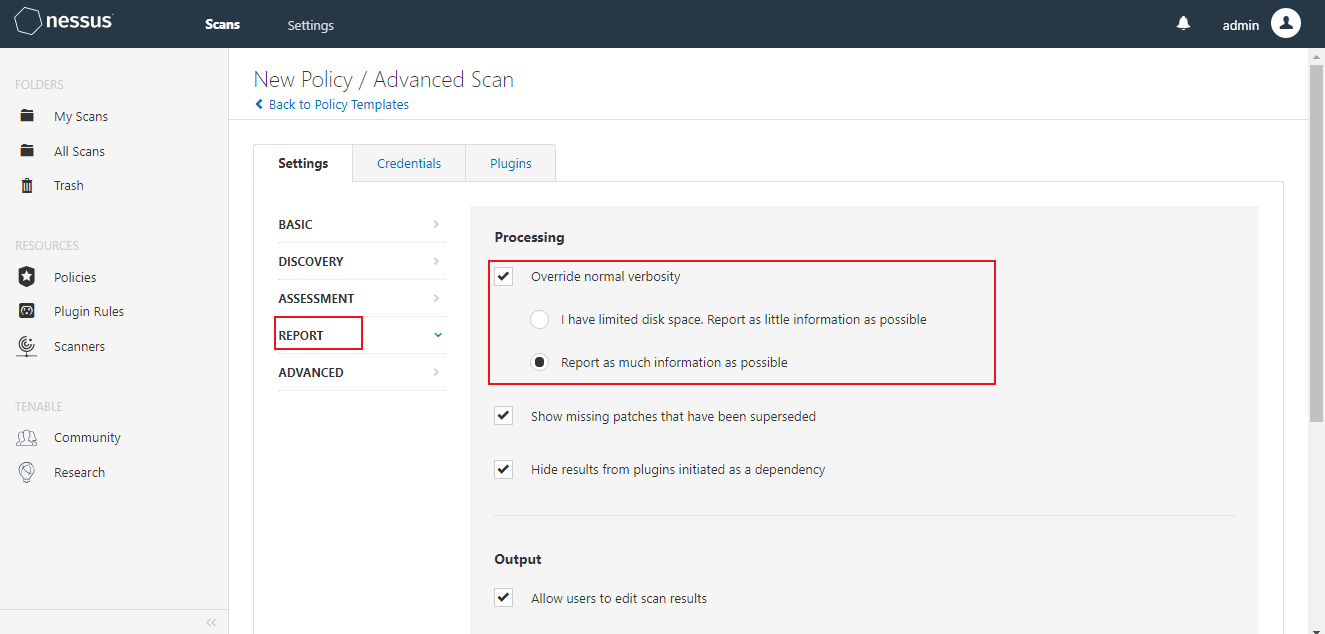Screen dimensions: 1325x634
Task: Click the Nessus logo icon
Action: tap(28, 21)
